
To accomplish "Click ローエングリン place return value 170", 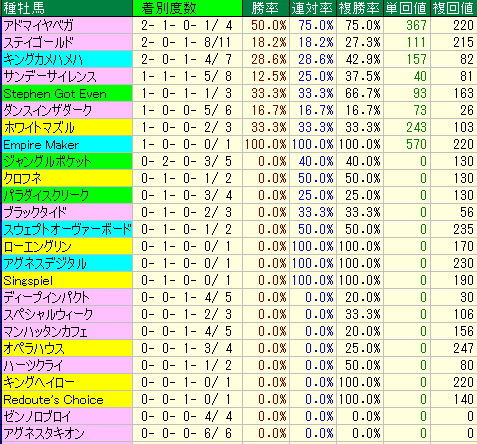I will point(463,246).
